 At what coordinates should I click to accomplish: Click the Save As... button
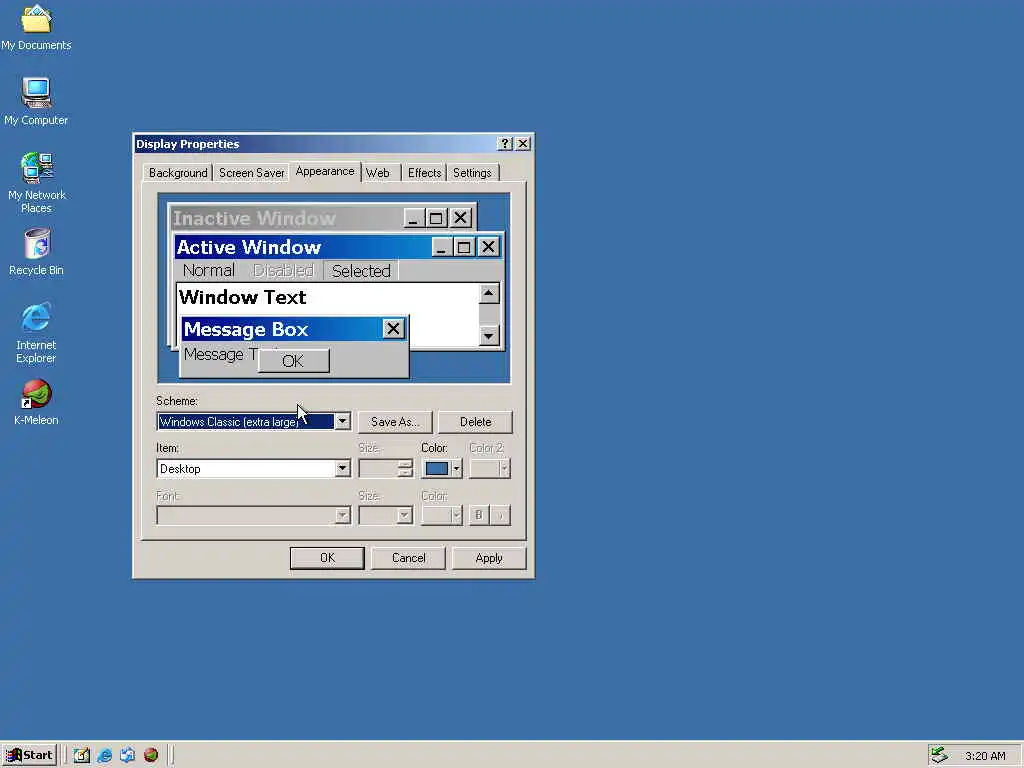click(395, 422)
